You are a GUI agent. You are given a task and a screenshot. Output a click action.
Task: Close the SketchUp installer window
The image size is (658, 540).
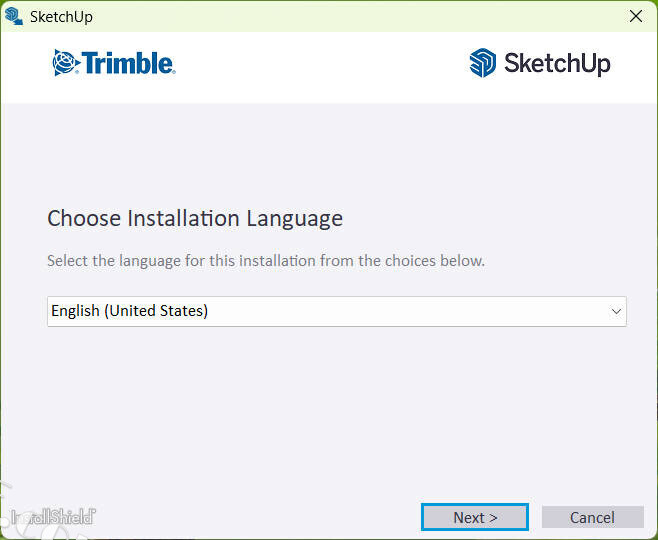tap(635, 16)
